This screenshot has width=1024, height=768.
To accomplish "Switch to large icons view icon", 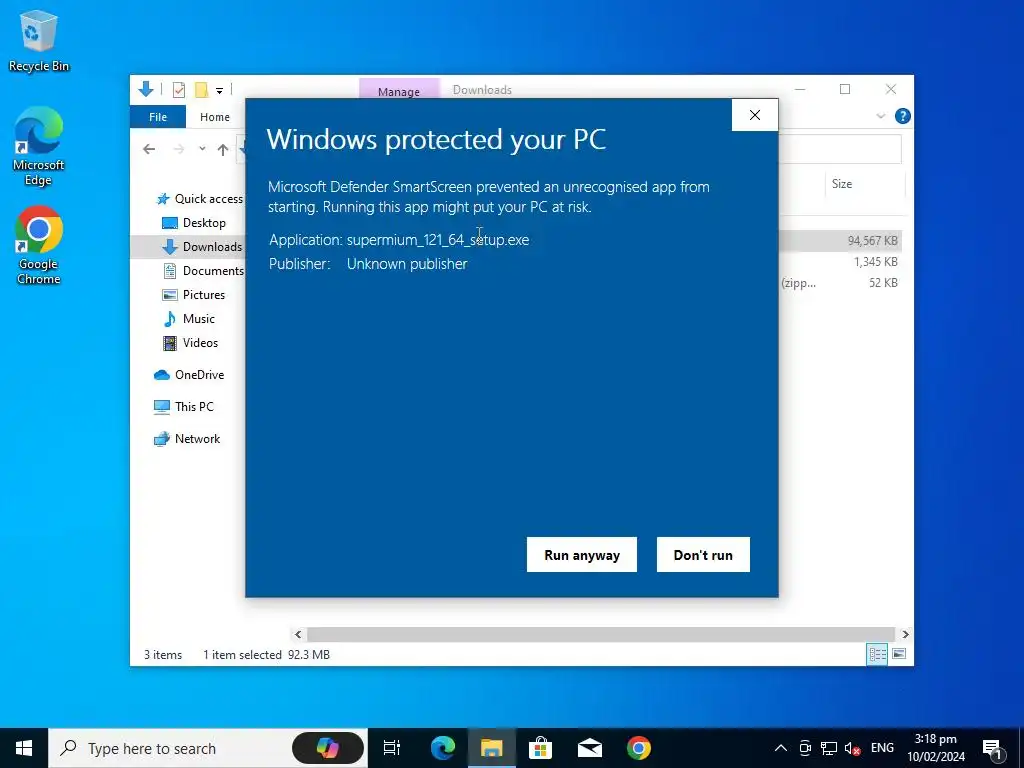I will [899, 654].
